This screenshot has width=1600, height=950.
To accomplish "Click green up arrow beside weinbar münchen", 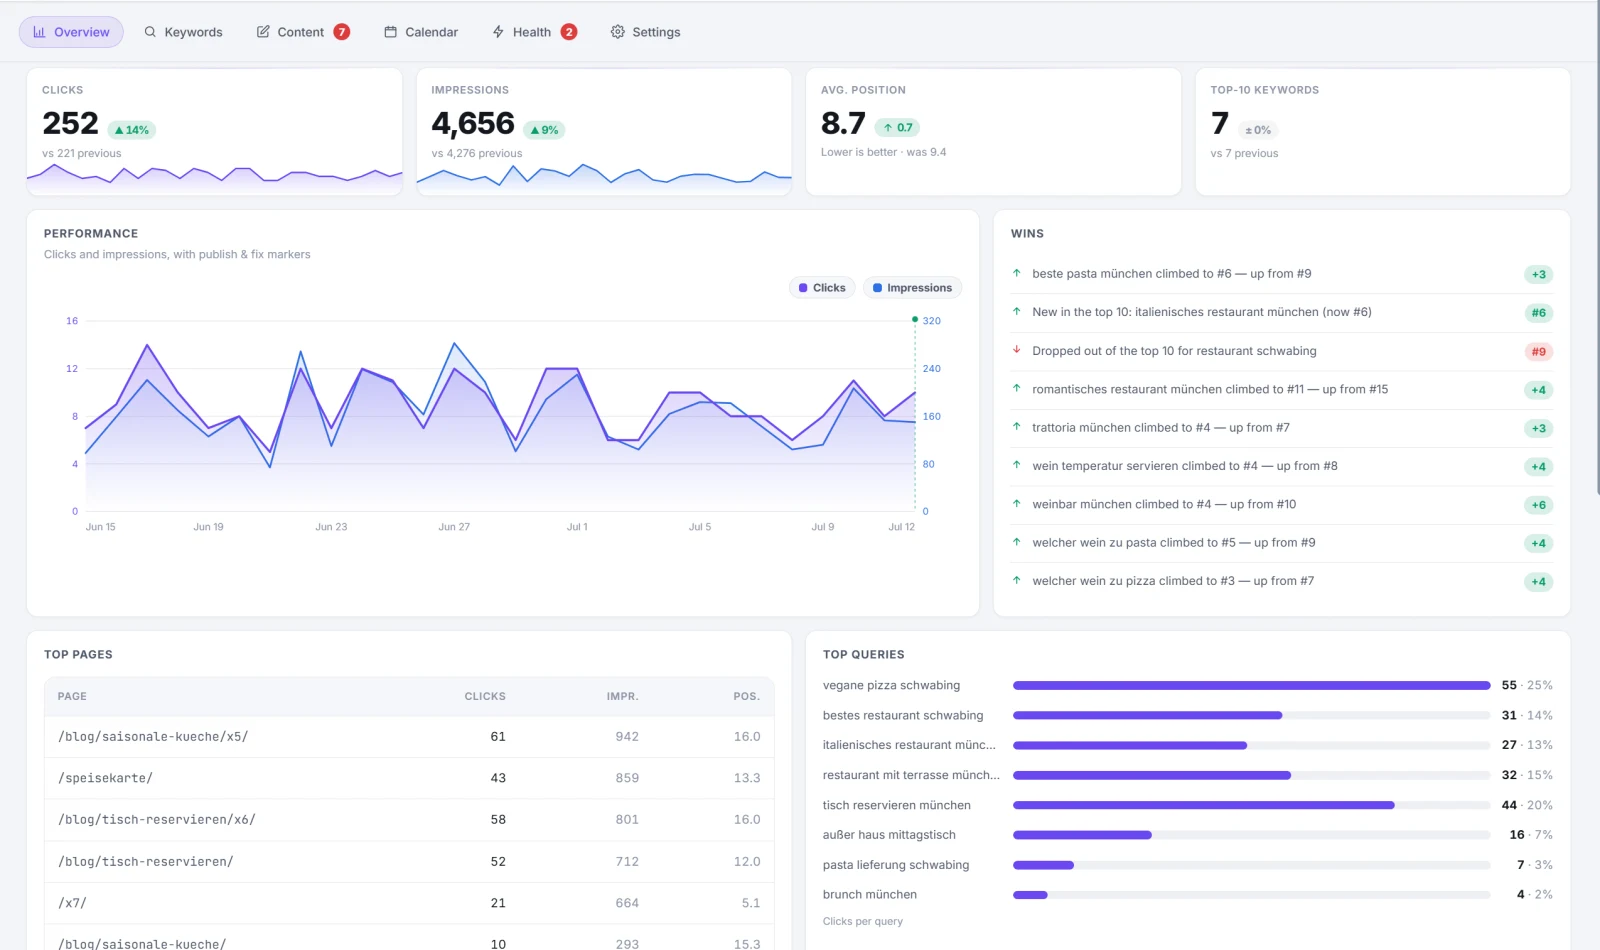I will click(1017, 504).
